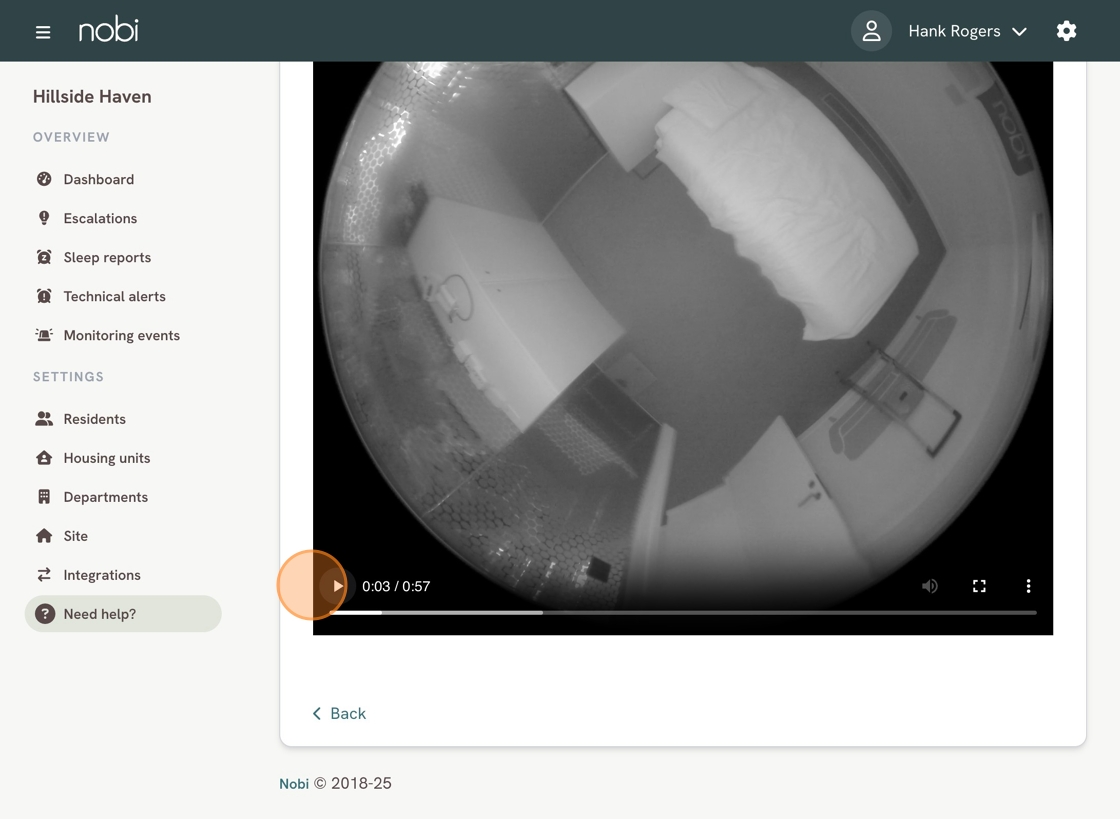Open the hamburger navigation menu
This screenshot has height=819, width=1120.
[x=43, y=32]
